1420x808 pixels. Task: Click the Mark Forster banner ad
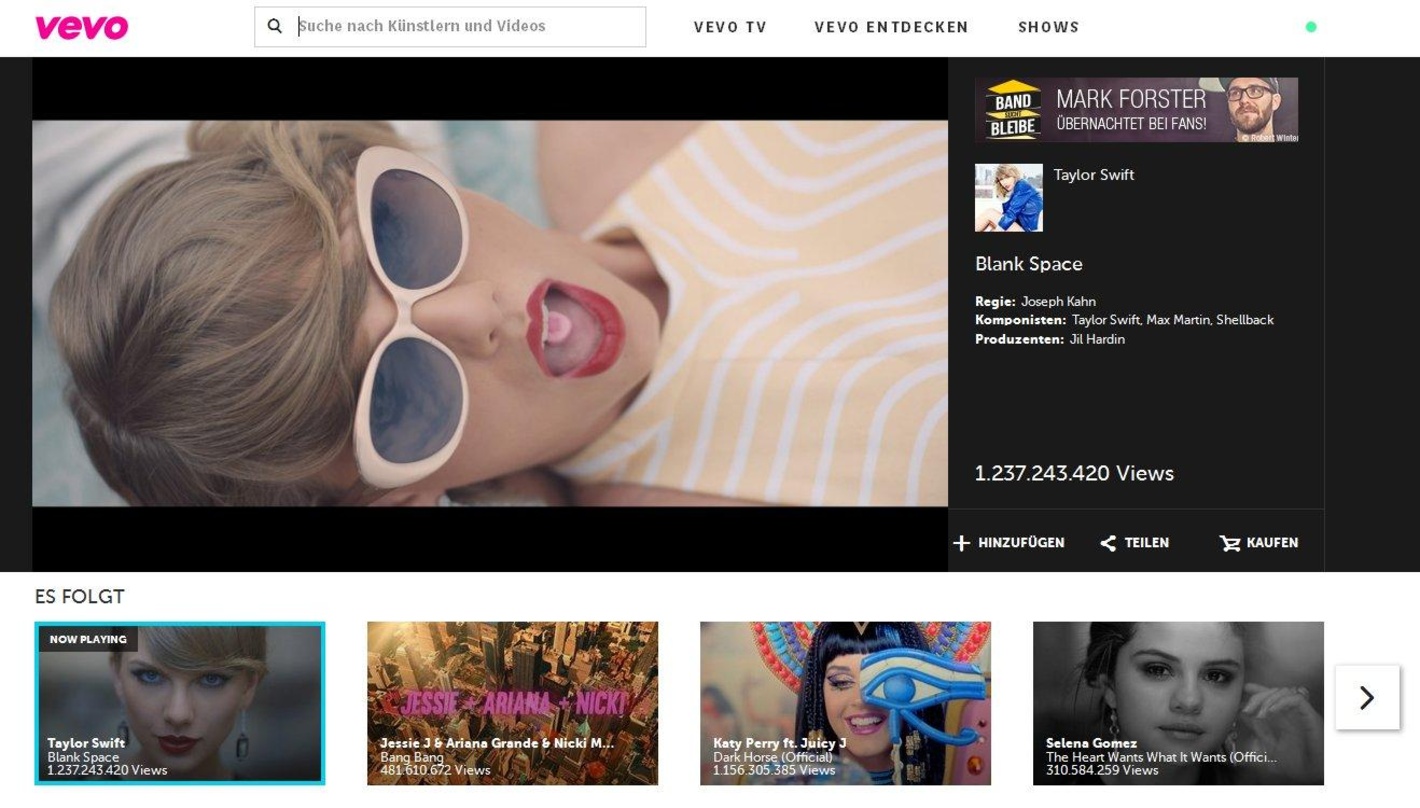(x=1136, y=110)
